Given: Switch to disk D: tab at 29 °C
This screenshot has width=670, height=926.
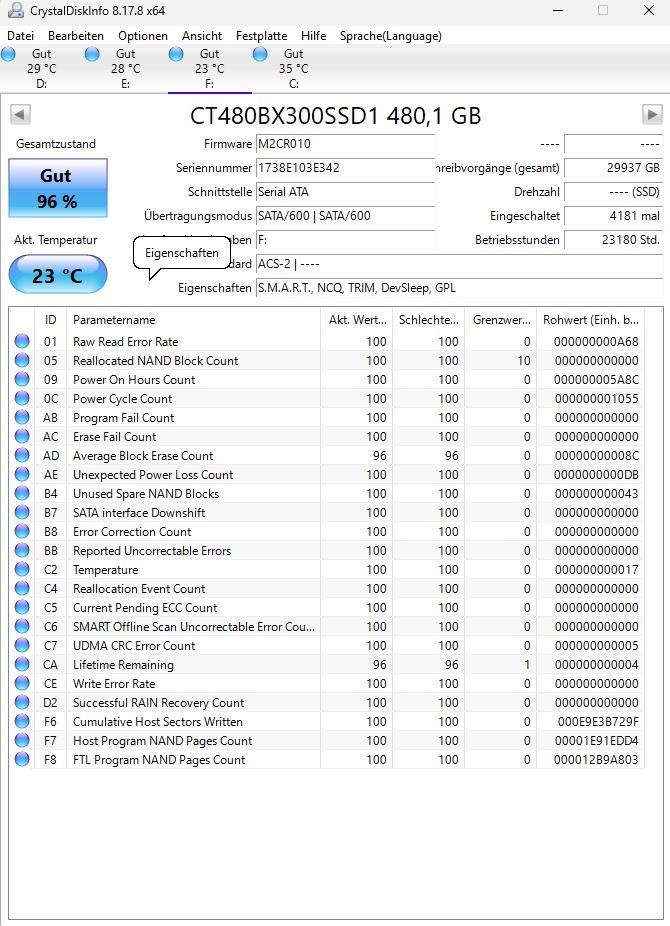Looking at the screenshot, I should click(42, 69).
